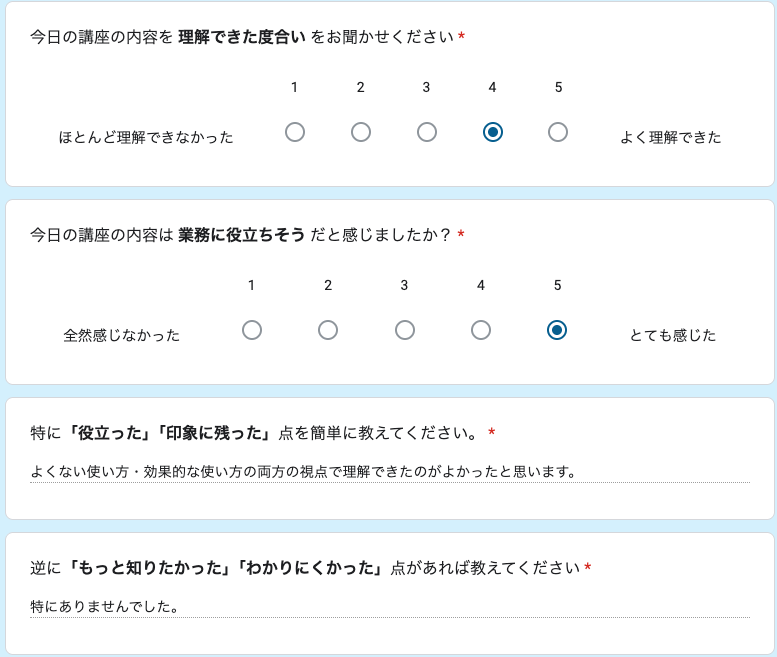
Task: Select rating 1 for 業務に役立ちそう
Action: pyautogui.click(x=252, y=330)
